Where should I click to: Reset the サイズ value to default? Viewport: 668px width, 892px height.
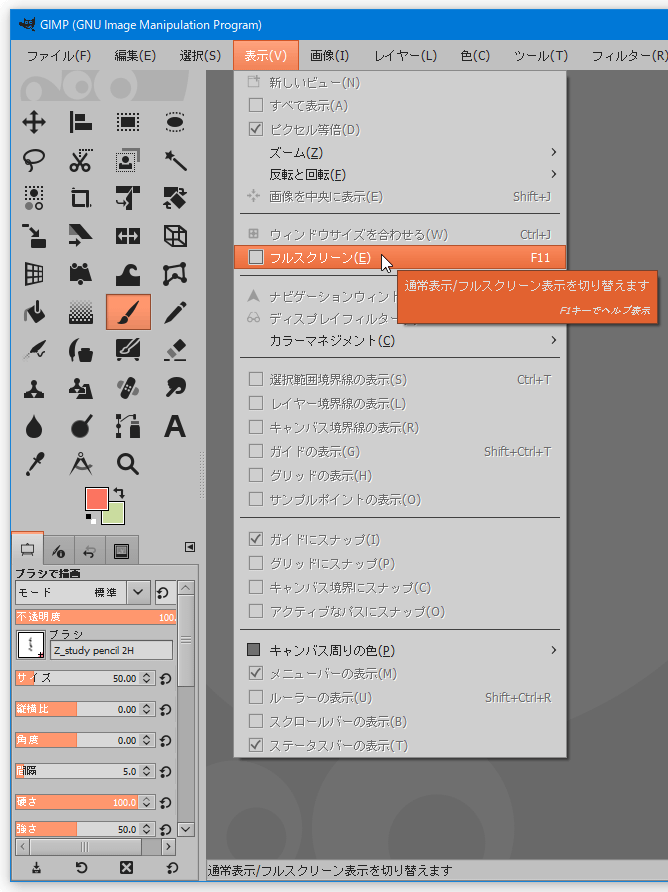tap(166, 679)
